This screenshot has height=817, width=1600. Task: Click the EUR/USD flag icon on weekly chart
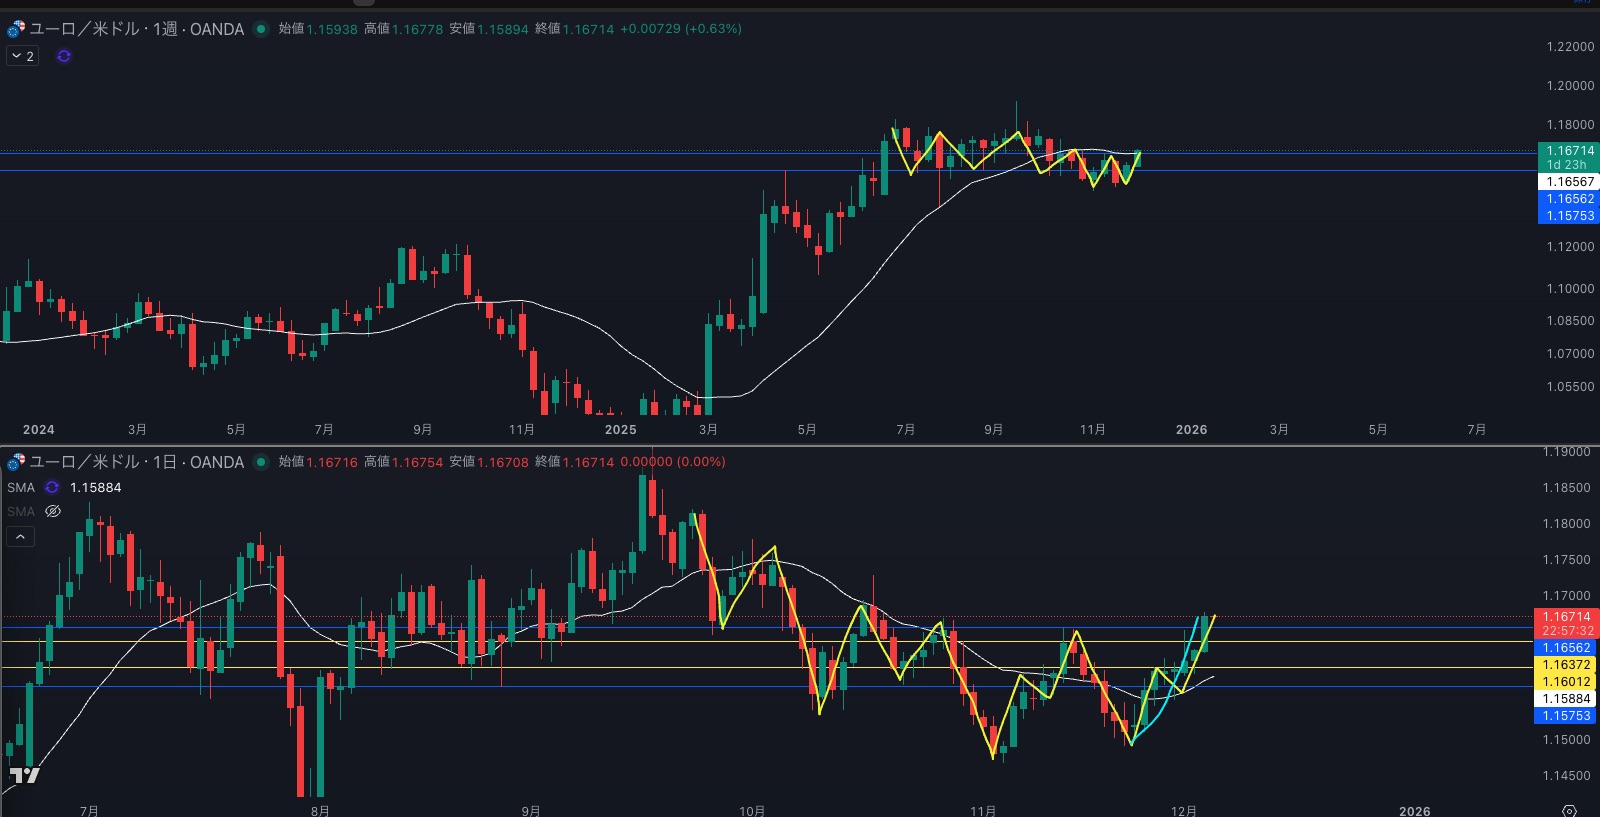coord(16,29)
